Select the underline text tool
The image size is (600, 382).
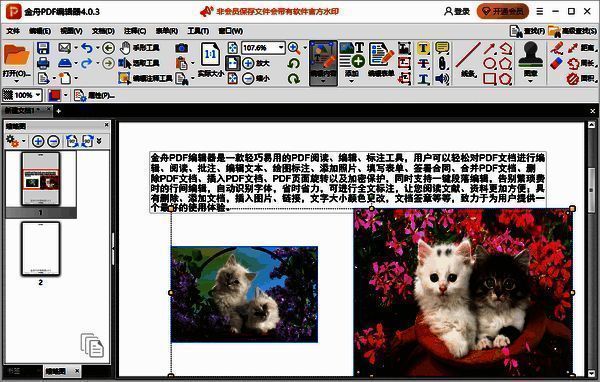[423, 79]
